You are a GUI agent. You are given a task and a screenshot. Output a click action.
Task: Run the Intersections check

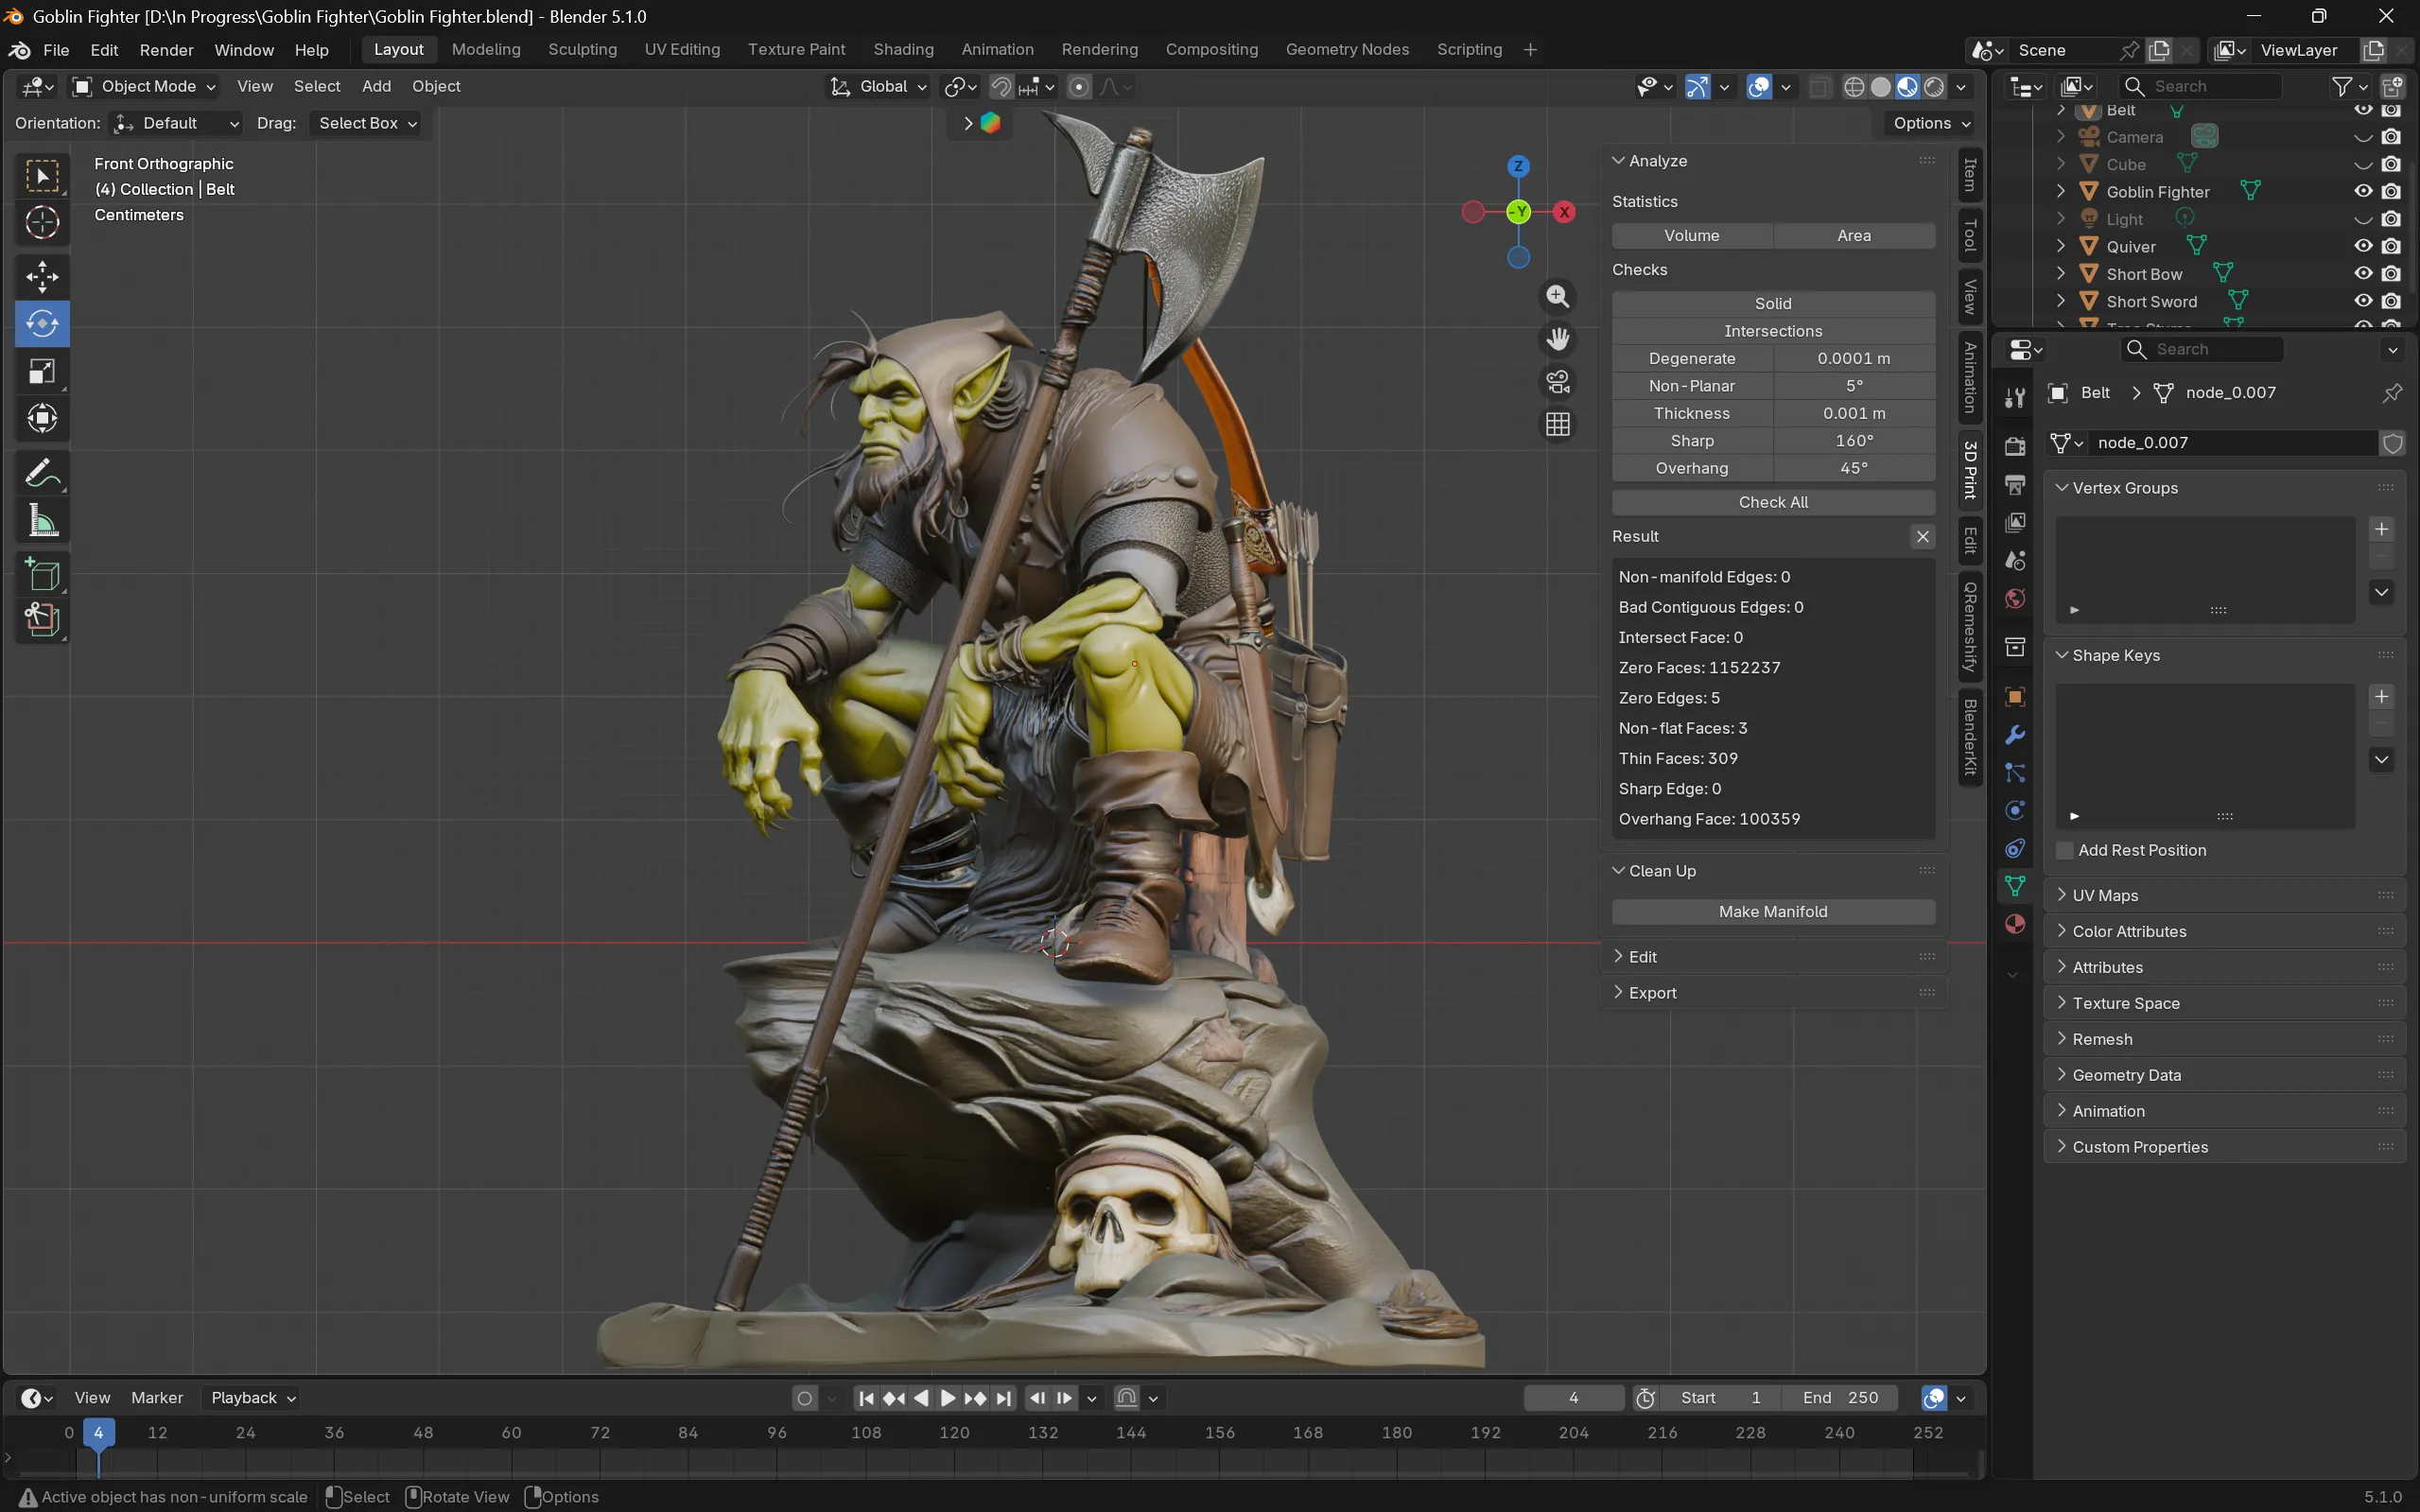click(1773, 331)
